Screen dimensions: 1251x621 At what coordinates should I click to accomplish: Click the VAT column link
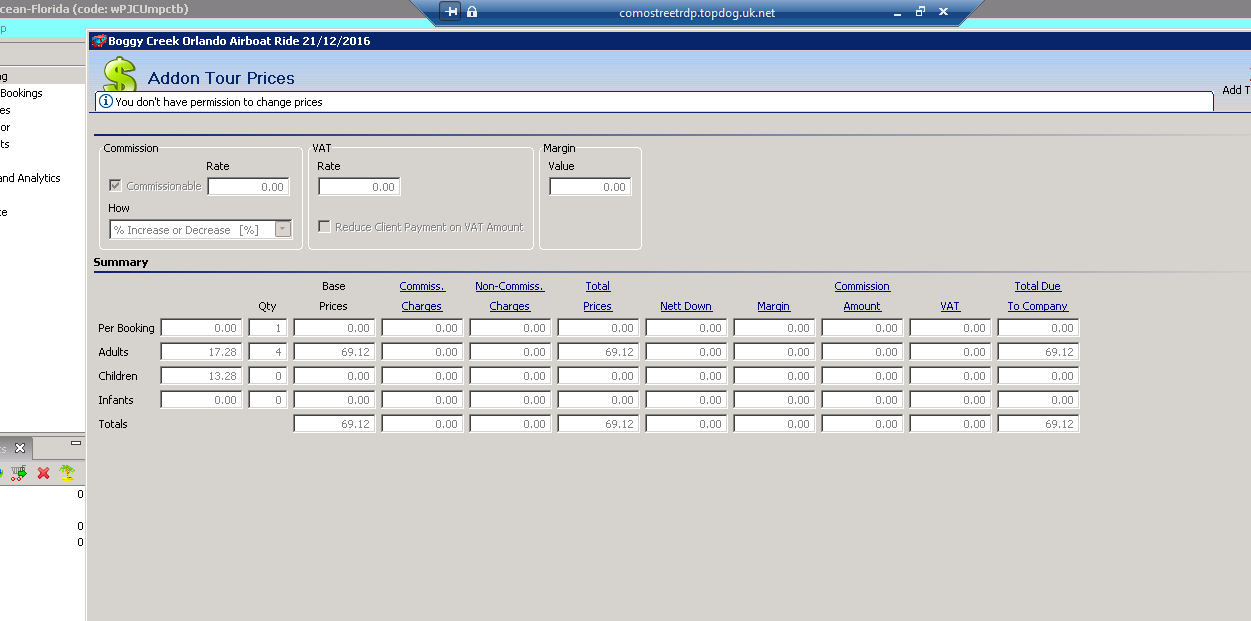(x=950, y=306)
